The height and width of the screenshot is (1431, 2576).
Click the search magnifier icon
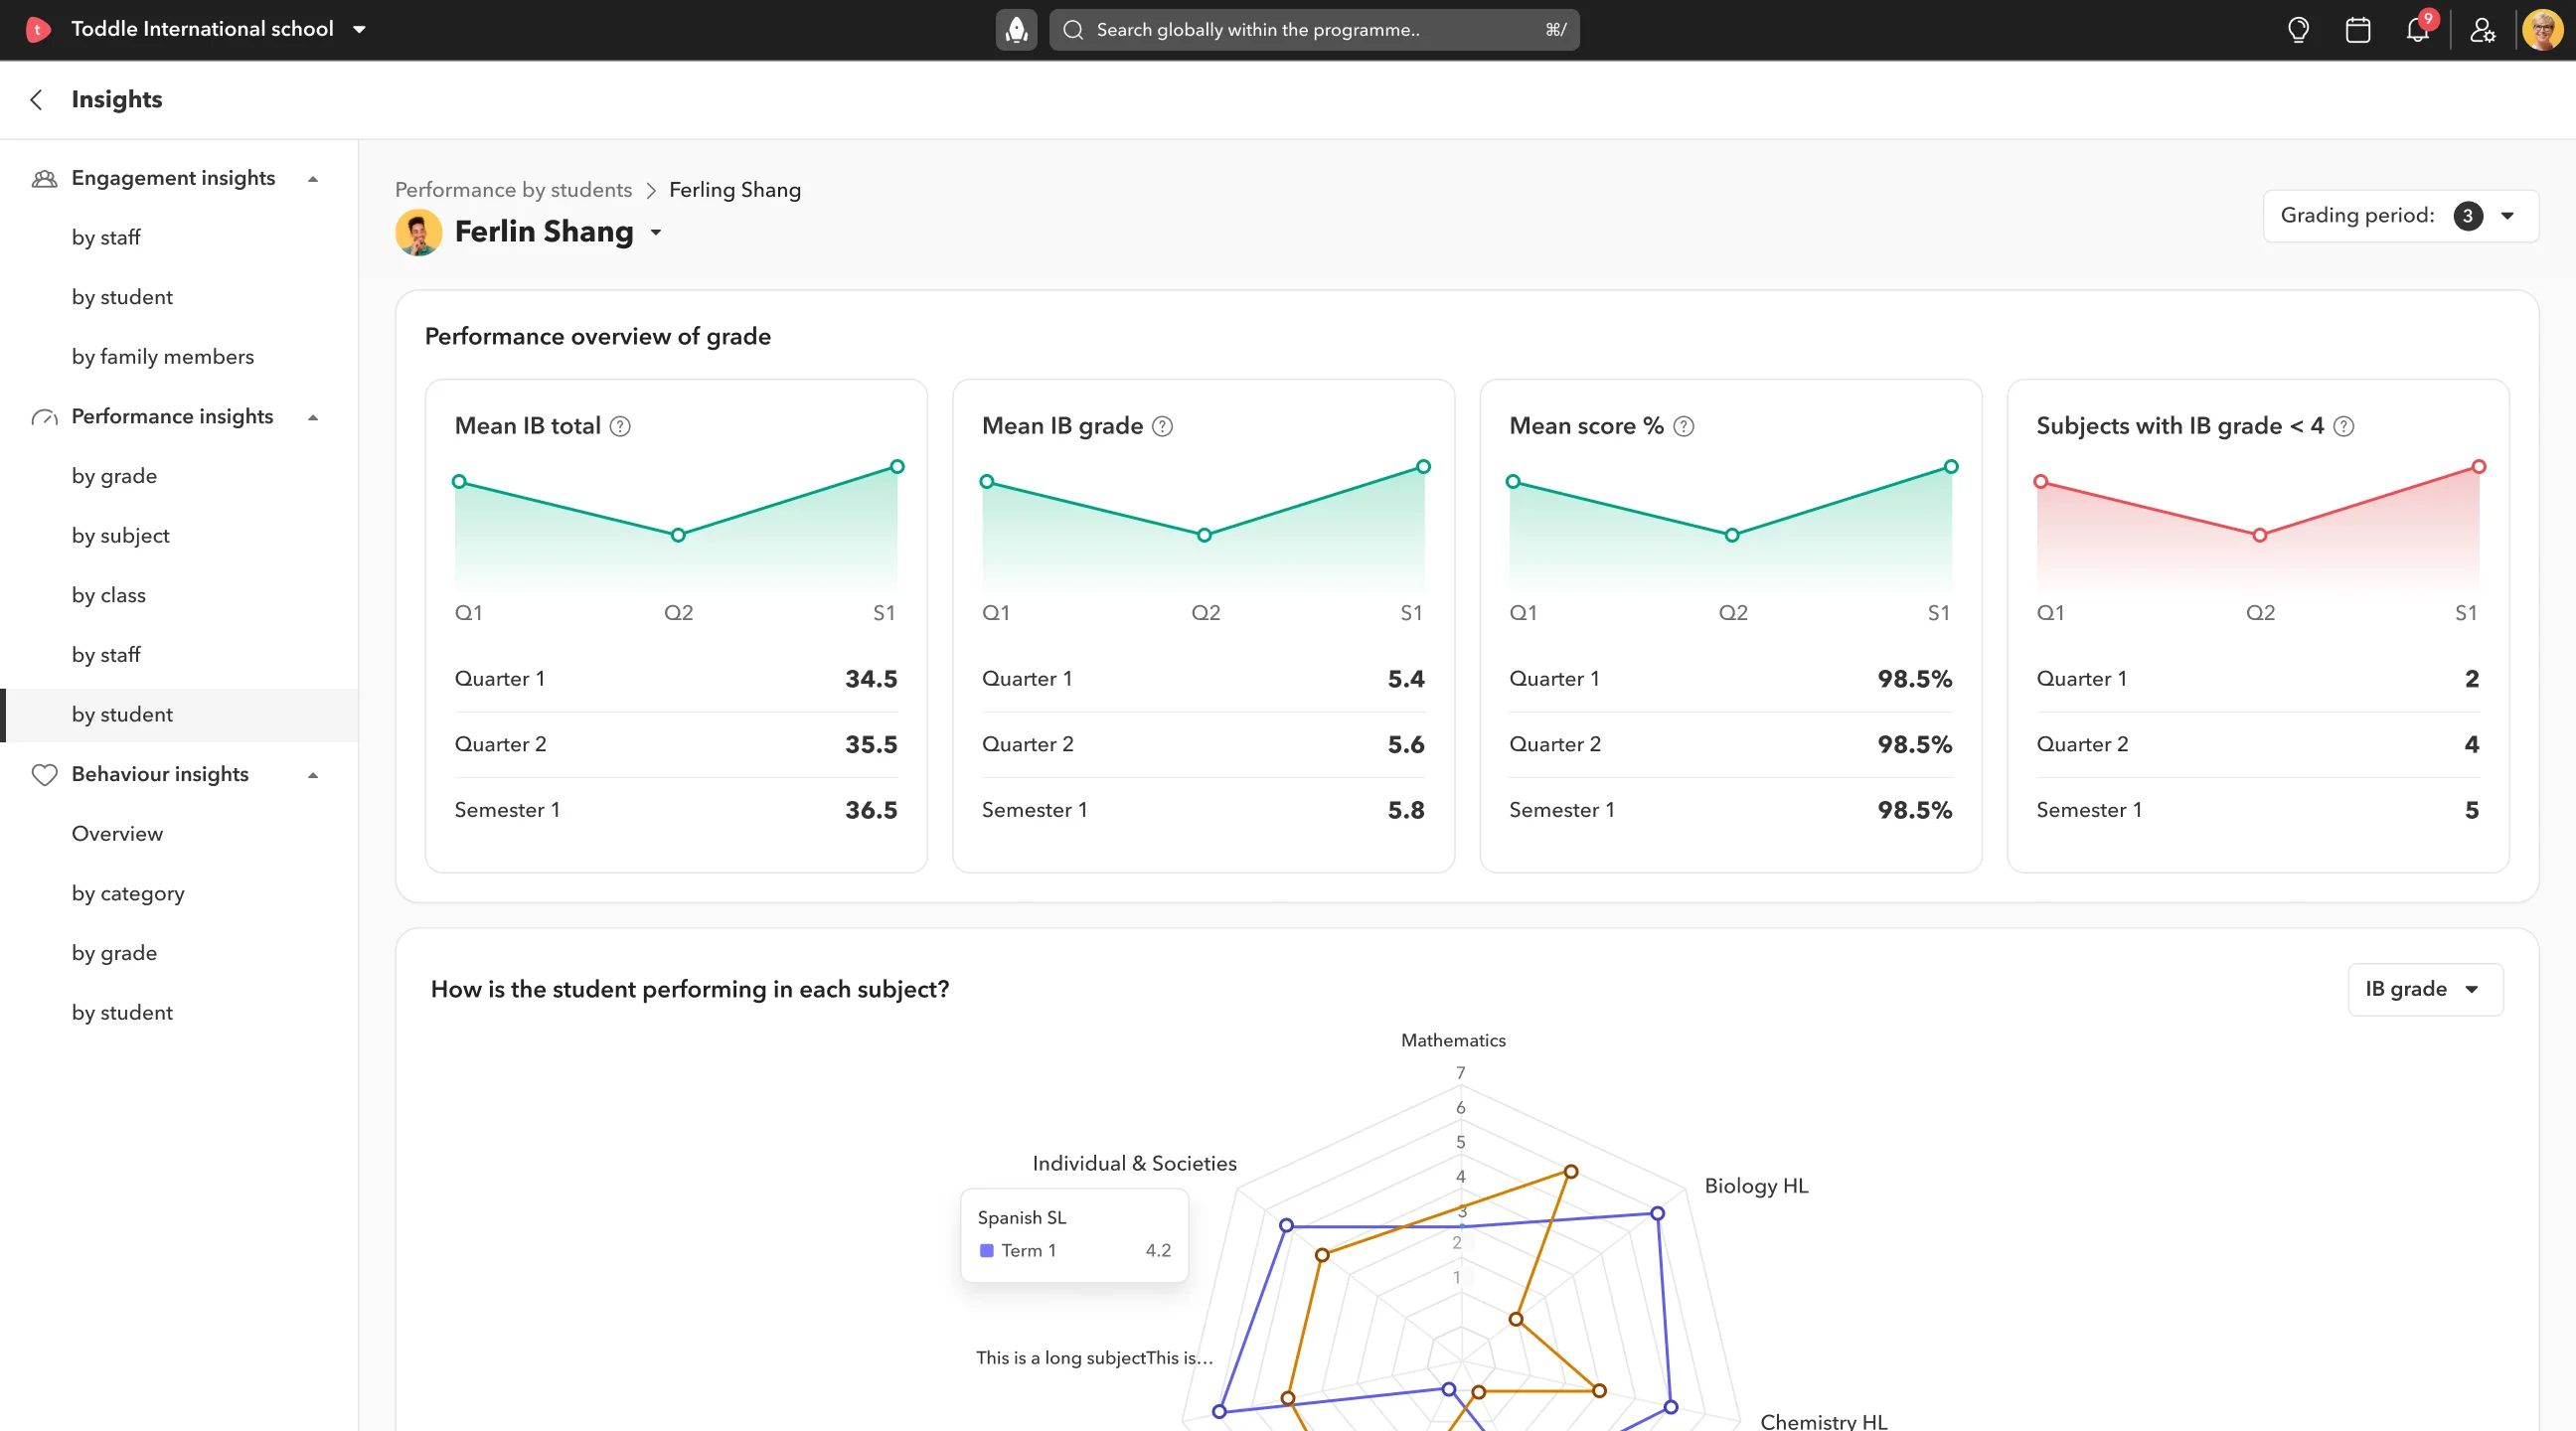point(1073,30)
